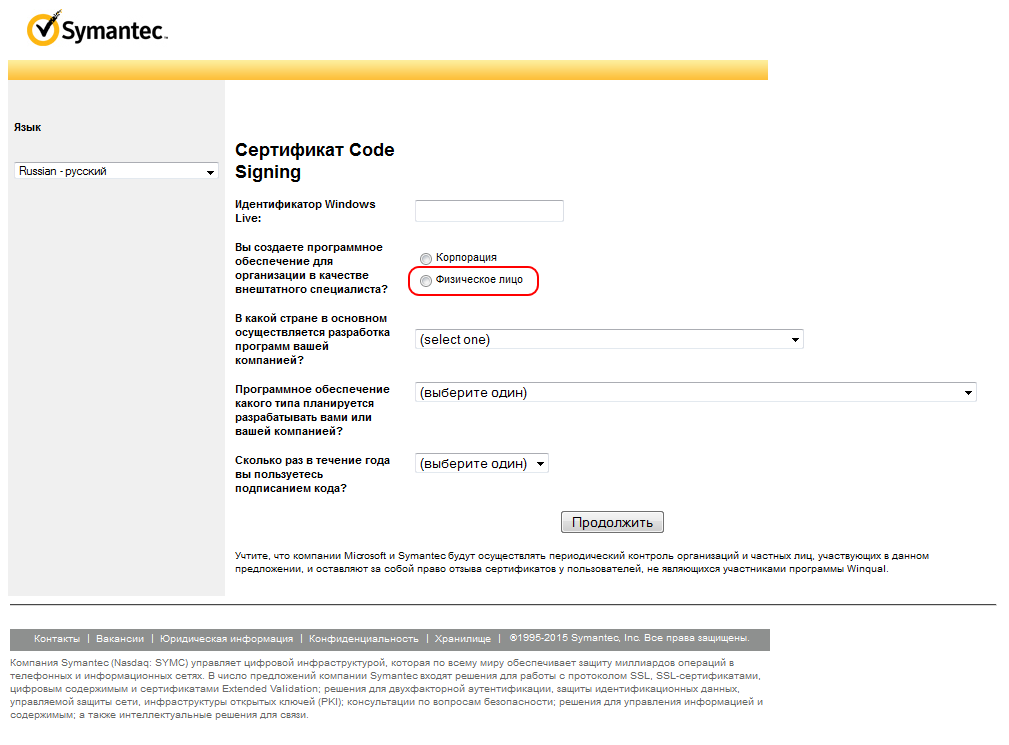Select the Корпорация radio button
1009x745 pixels.
pos(426,258)
